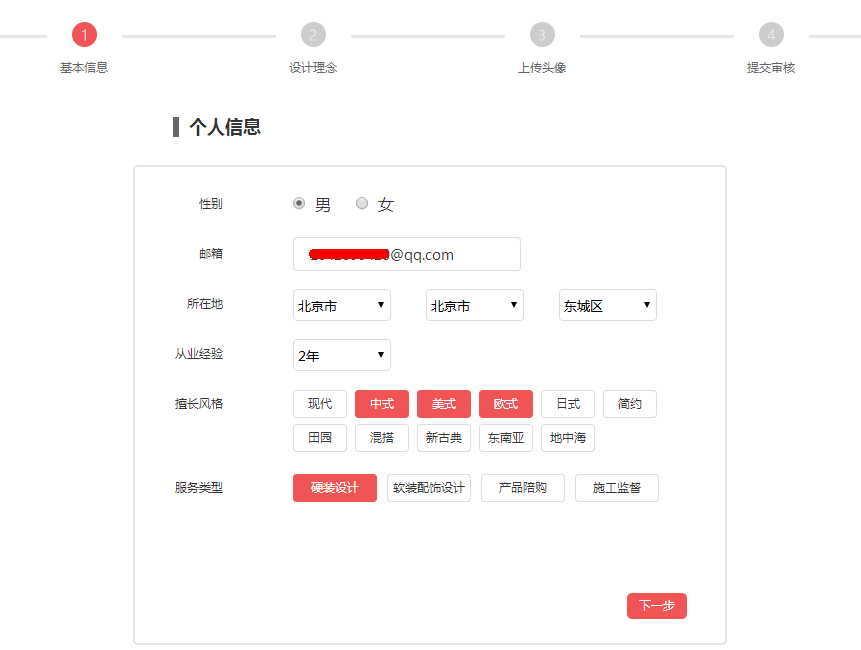Click step 3 circle 上传头像
861x650 pixels.
542,35
